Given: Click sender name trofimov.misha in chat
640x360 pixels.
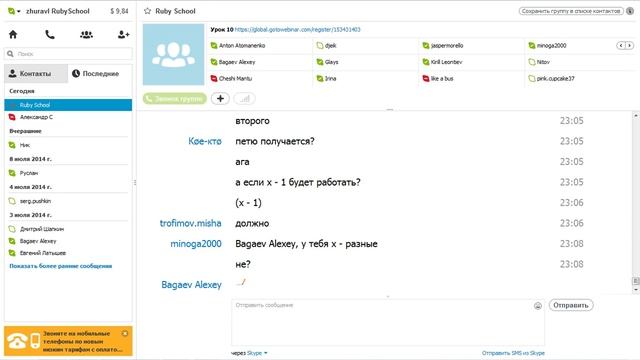Looking at the screenshot, I should 191,223.
